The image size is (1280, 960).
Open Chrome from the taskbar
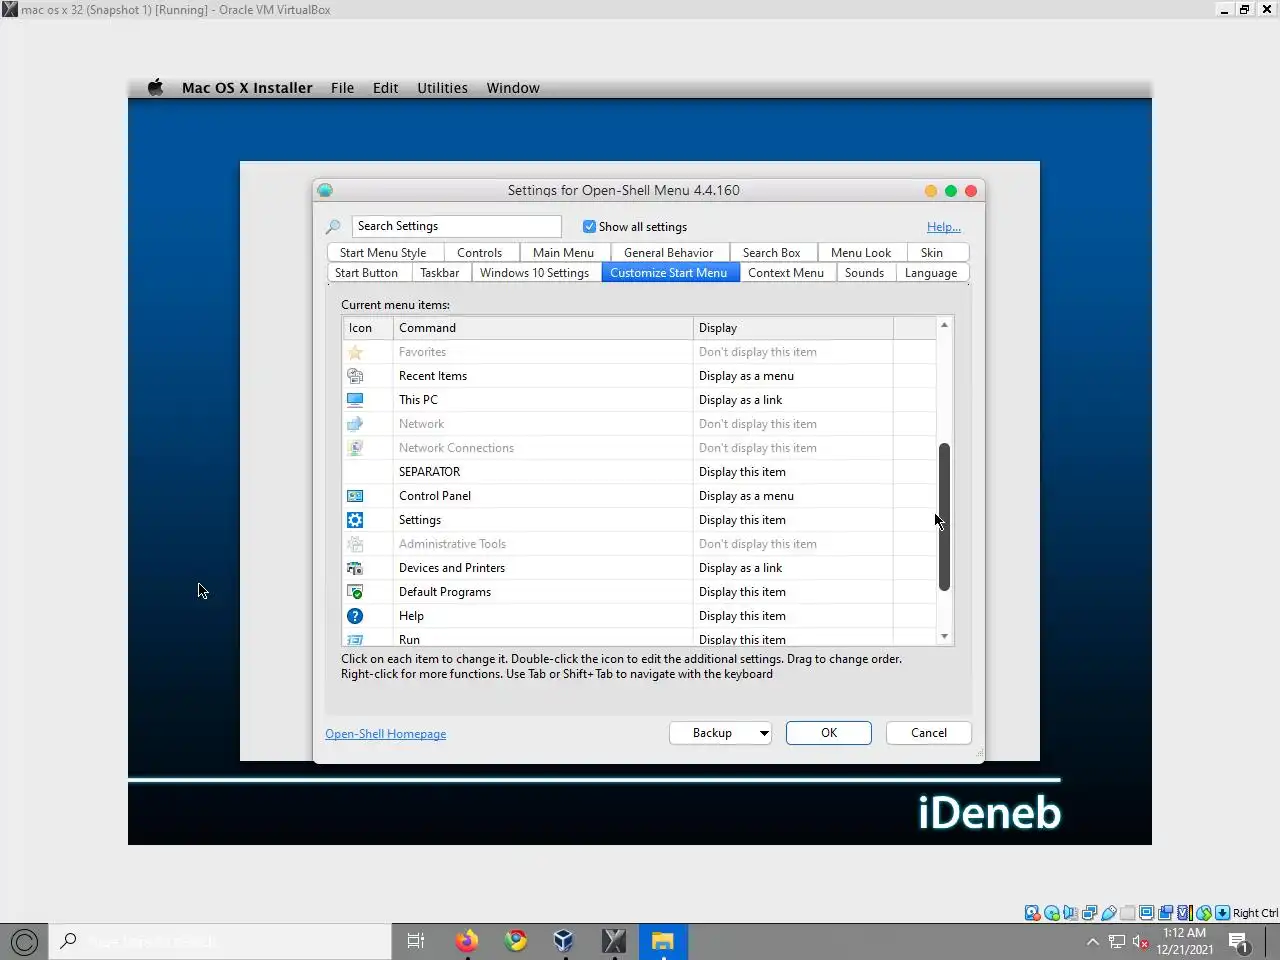pos(516,941)
